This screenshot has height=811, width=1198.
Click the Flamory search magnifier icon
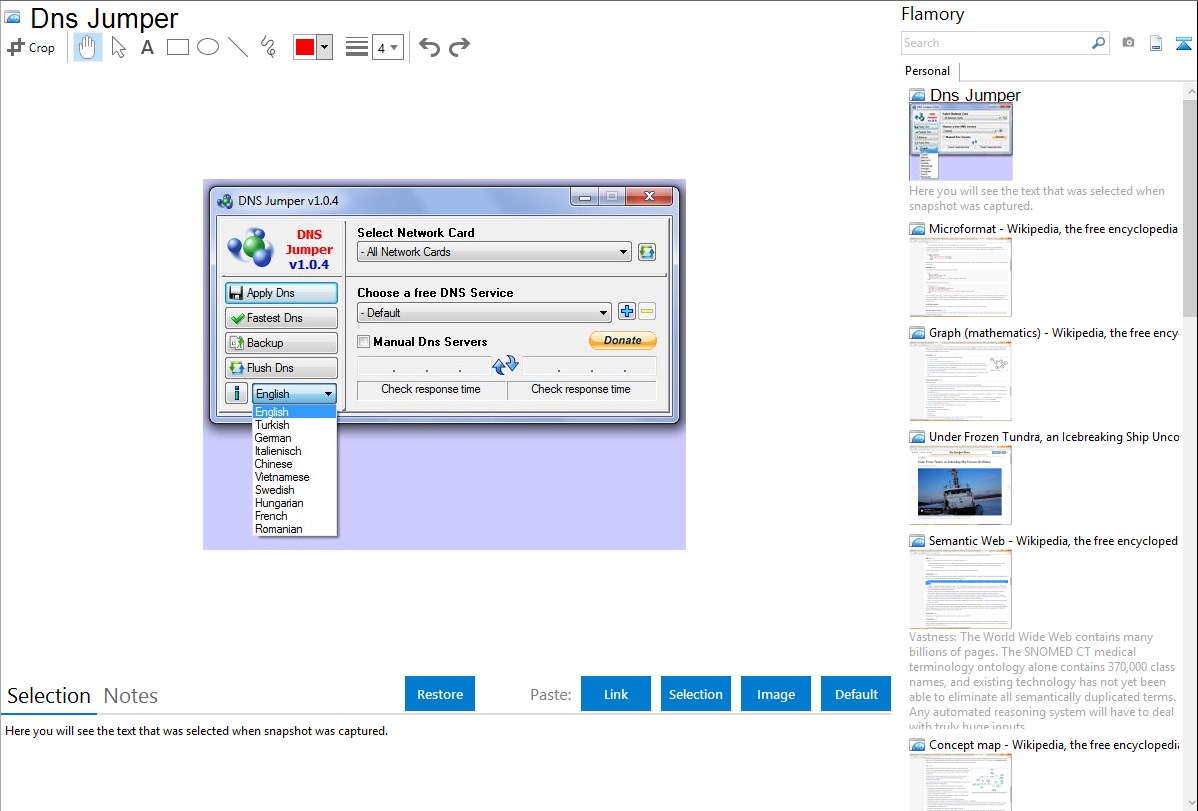point(1099,43)
